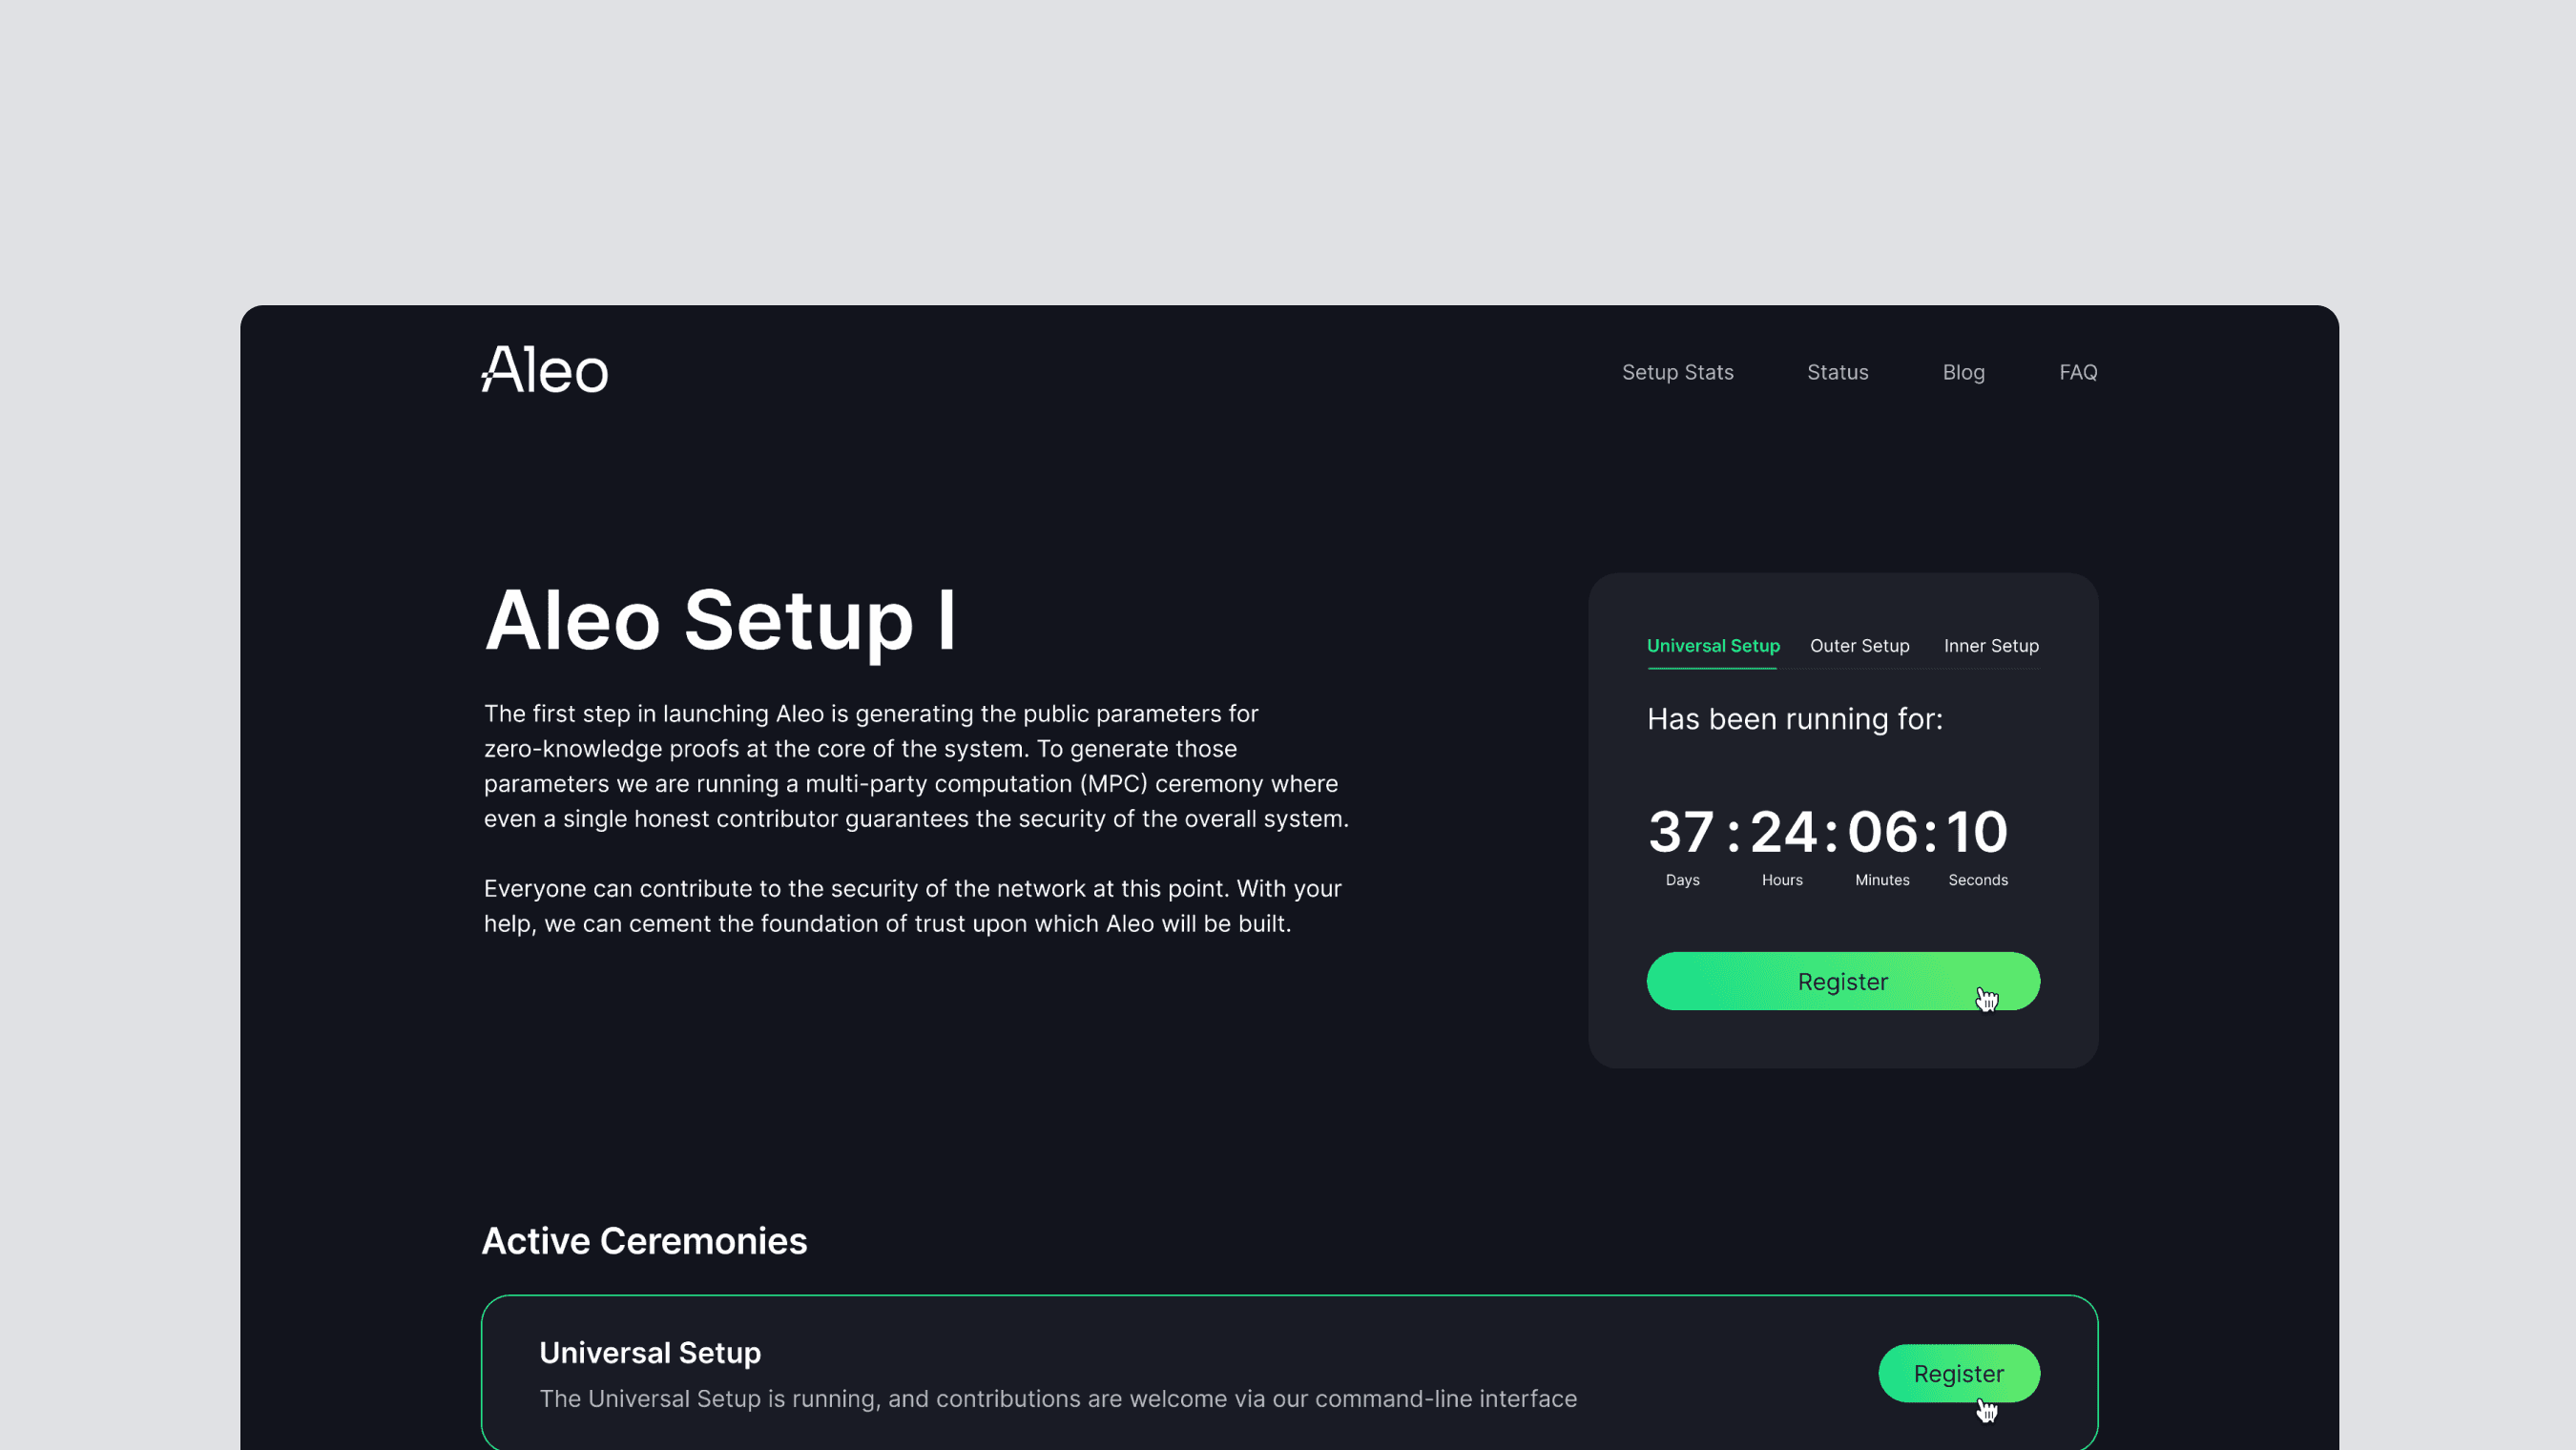Click the 06 Minutes counter value
Viewport: 2576px width, 1450px height.
coord(1882,832)
